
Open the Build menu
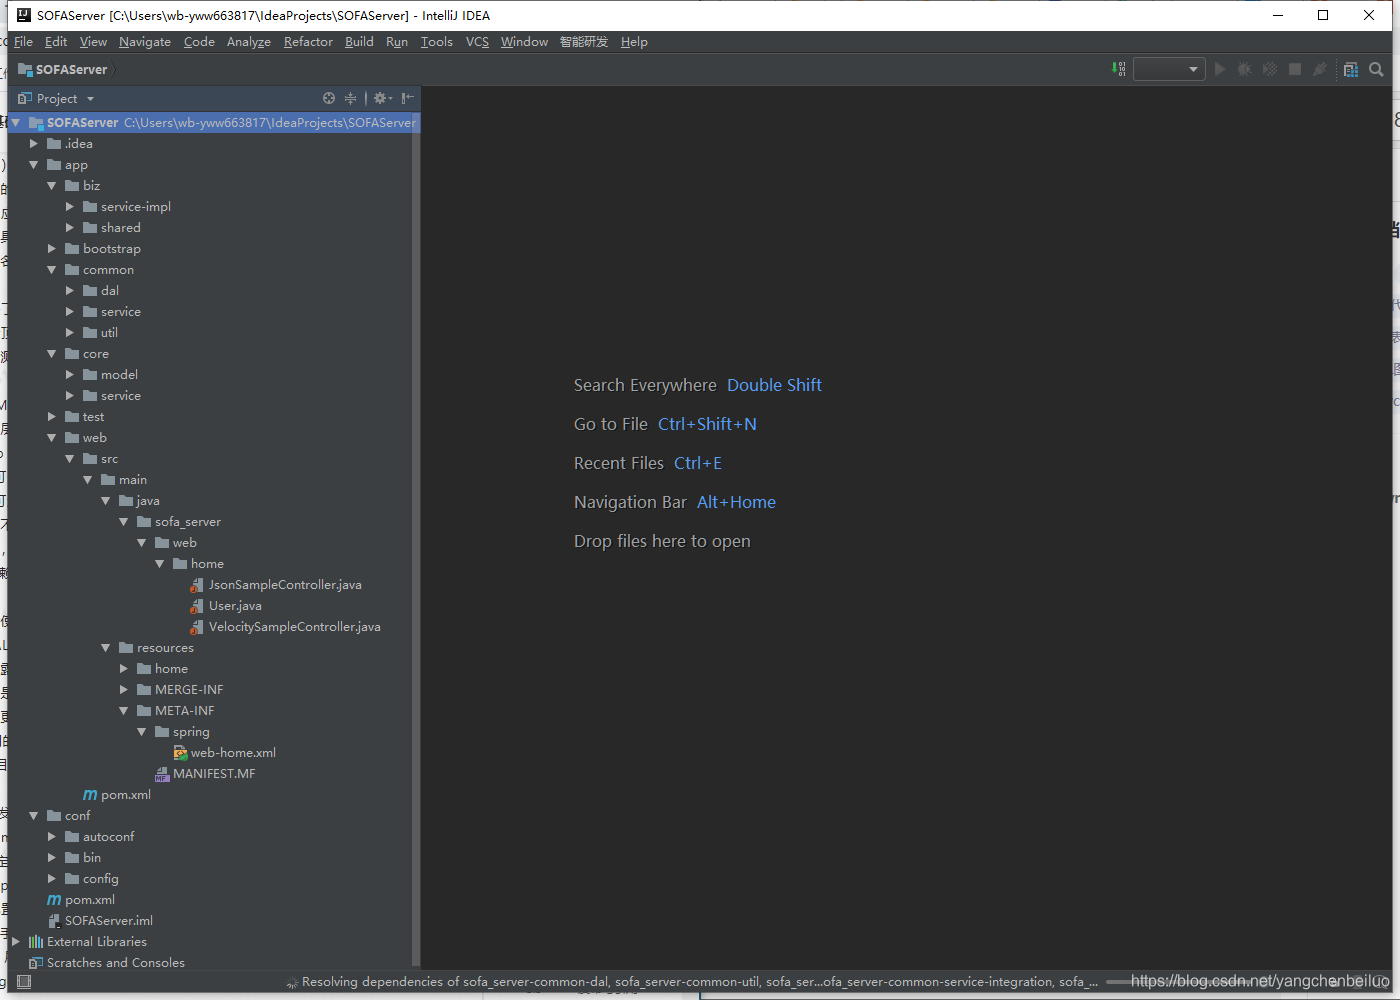tap(359, 42)
